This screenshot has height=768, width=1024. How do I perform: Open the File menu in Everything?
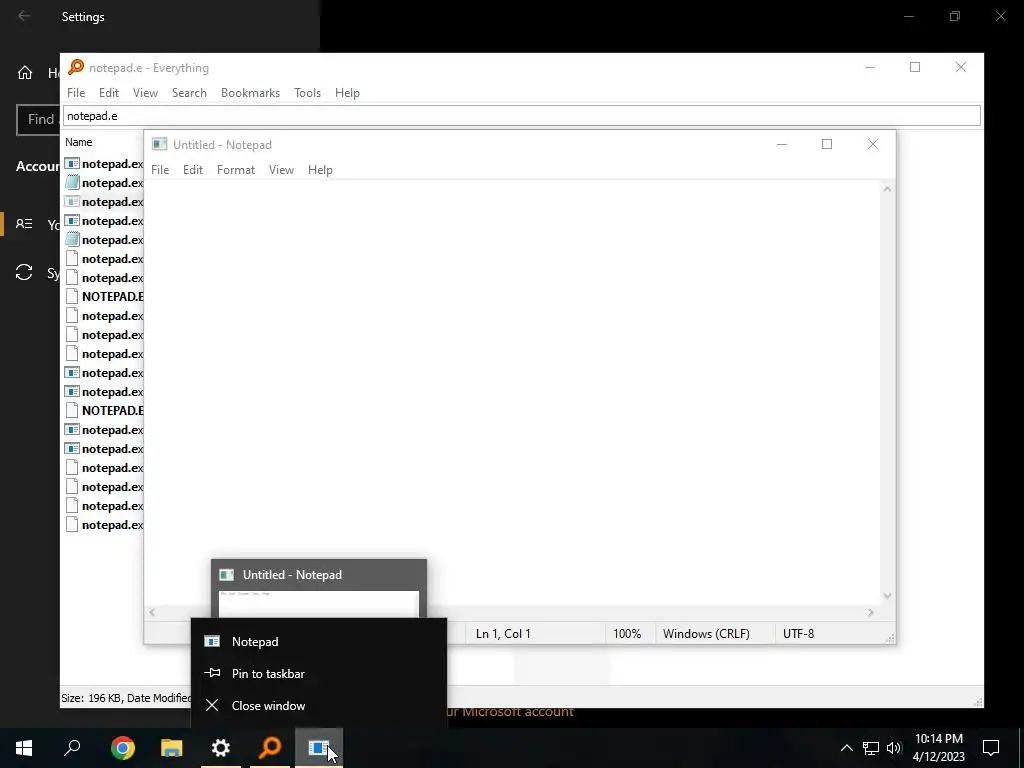pos(76,93)
